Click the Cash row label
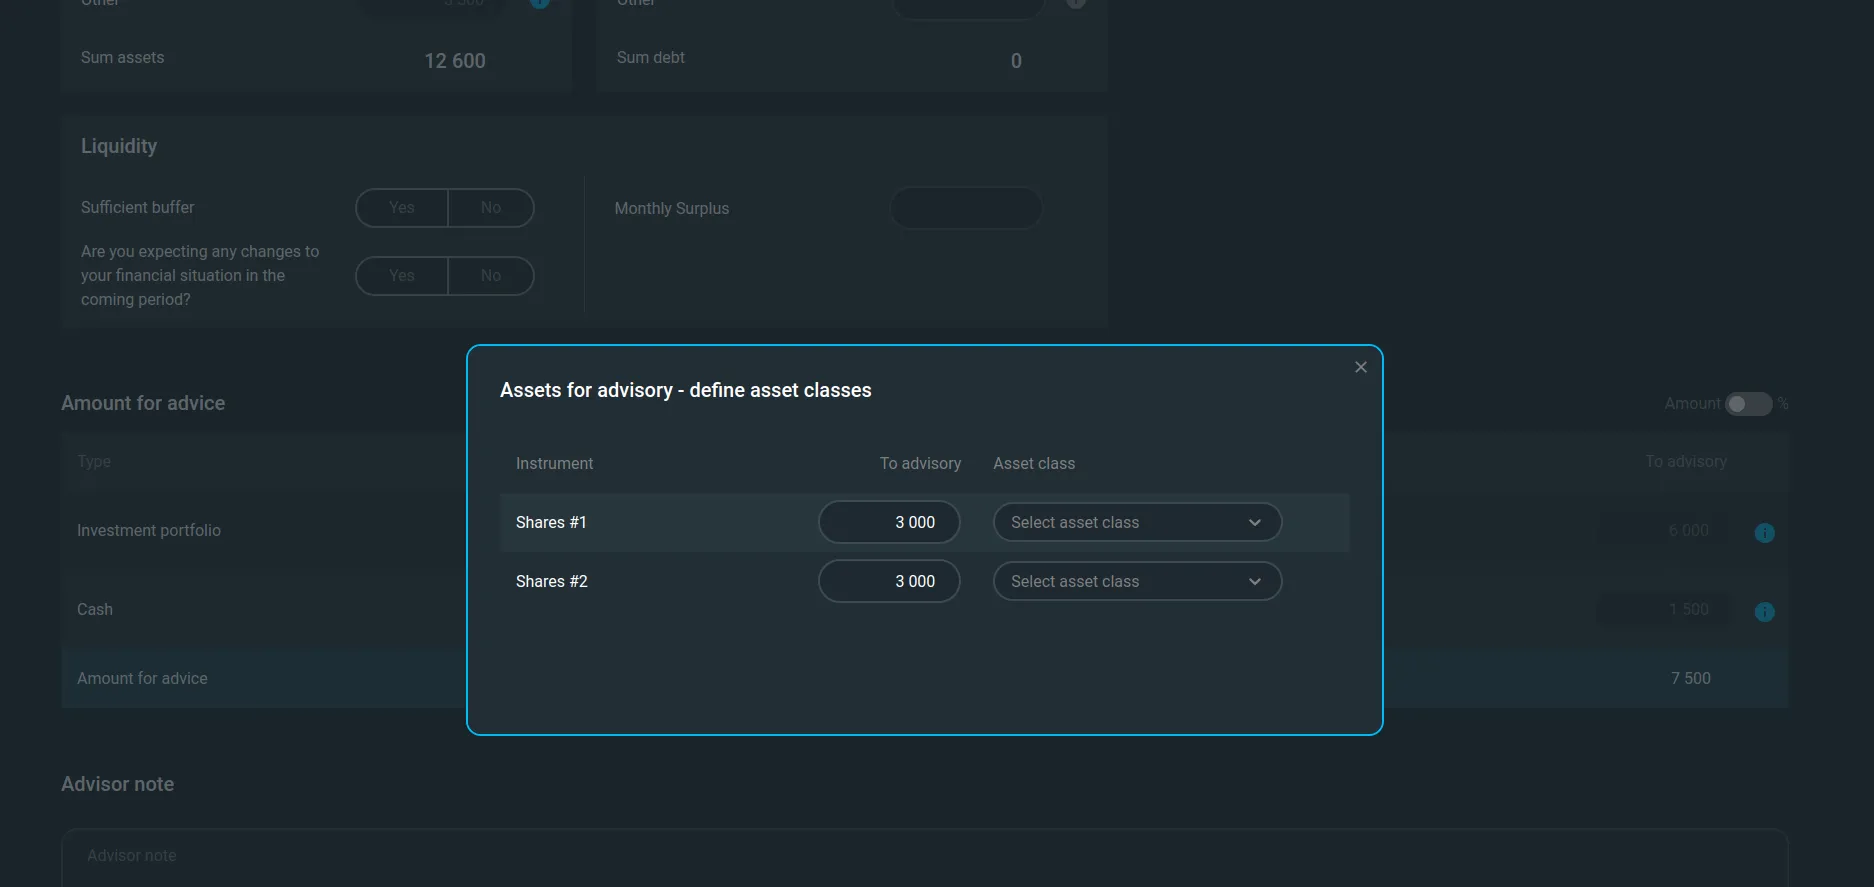 (95, 609)
